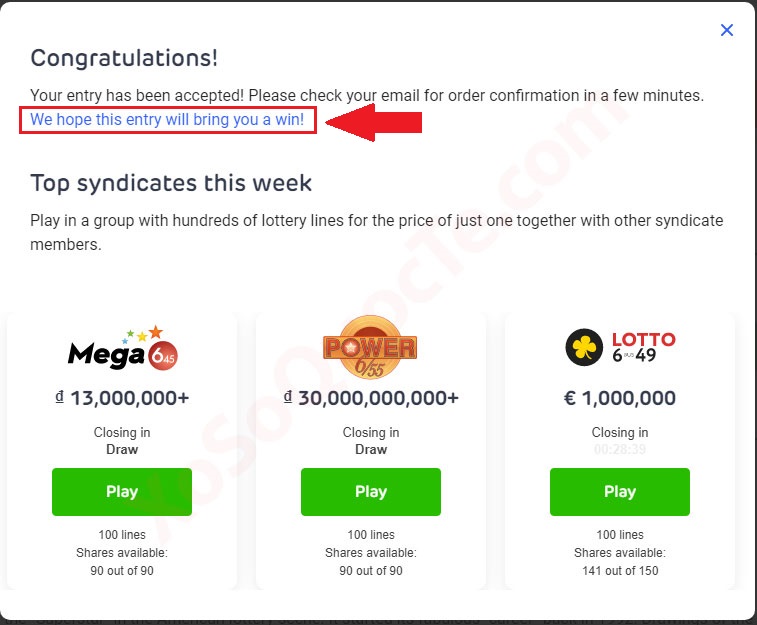The height and width of the screenshot is (625, 757).
Task: Click the 'Congratulations!' heading
Action: (x=124, y=58)
